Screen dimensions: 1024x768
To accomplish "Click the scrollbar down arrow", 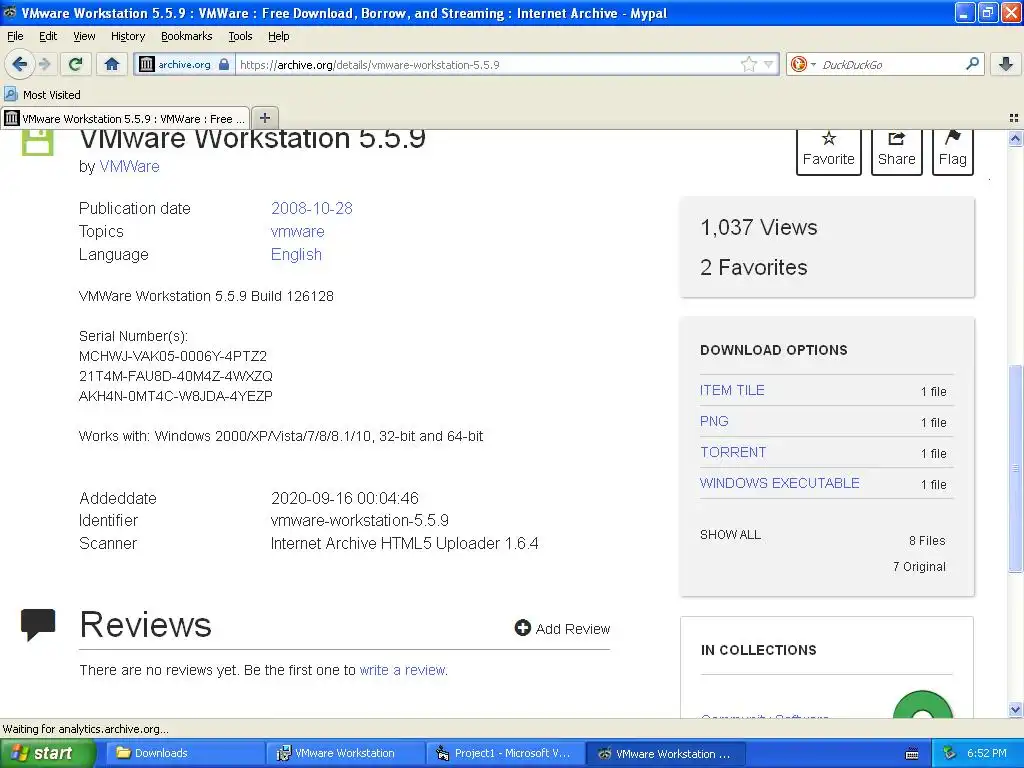I will coord(1015,709).
